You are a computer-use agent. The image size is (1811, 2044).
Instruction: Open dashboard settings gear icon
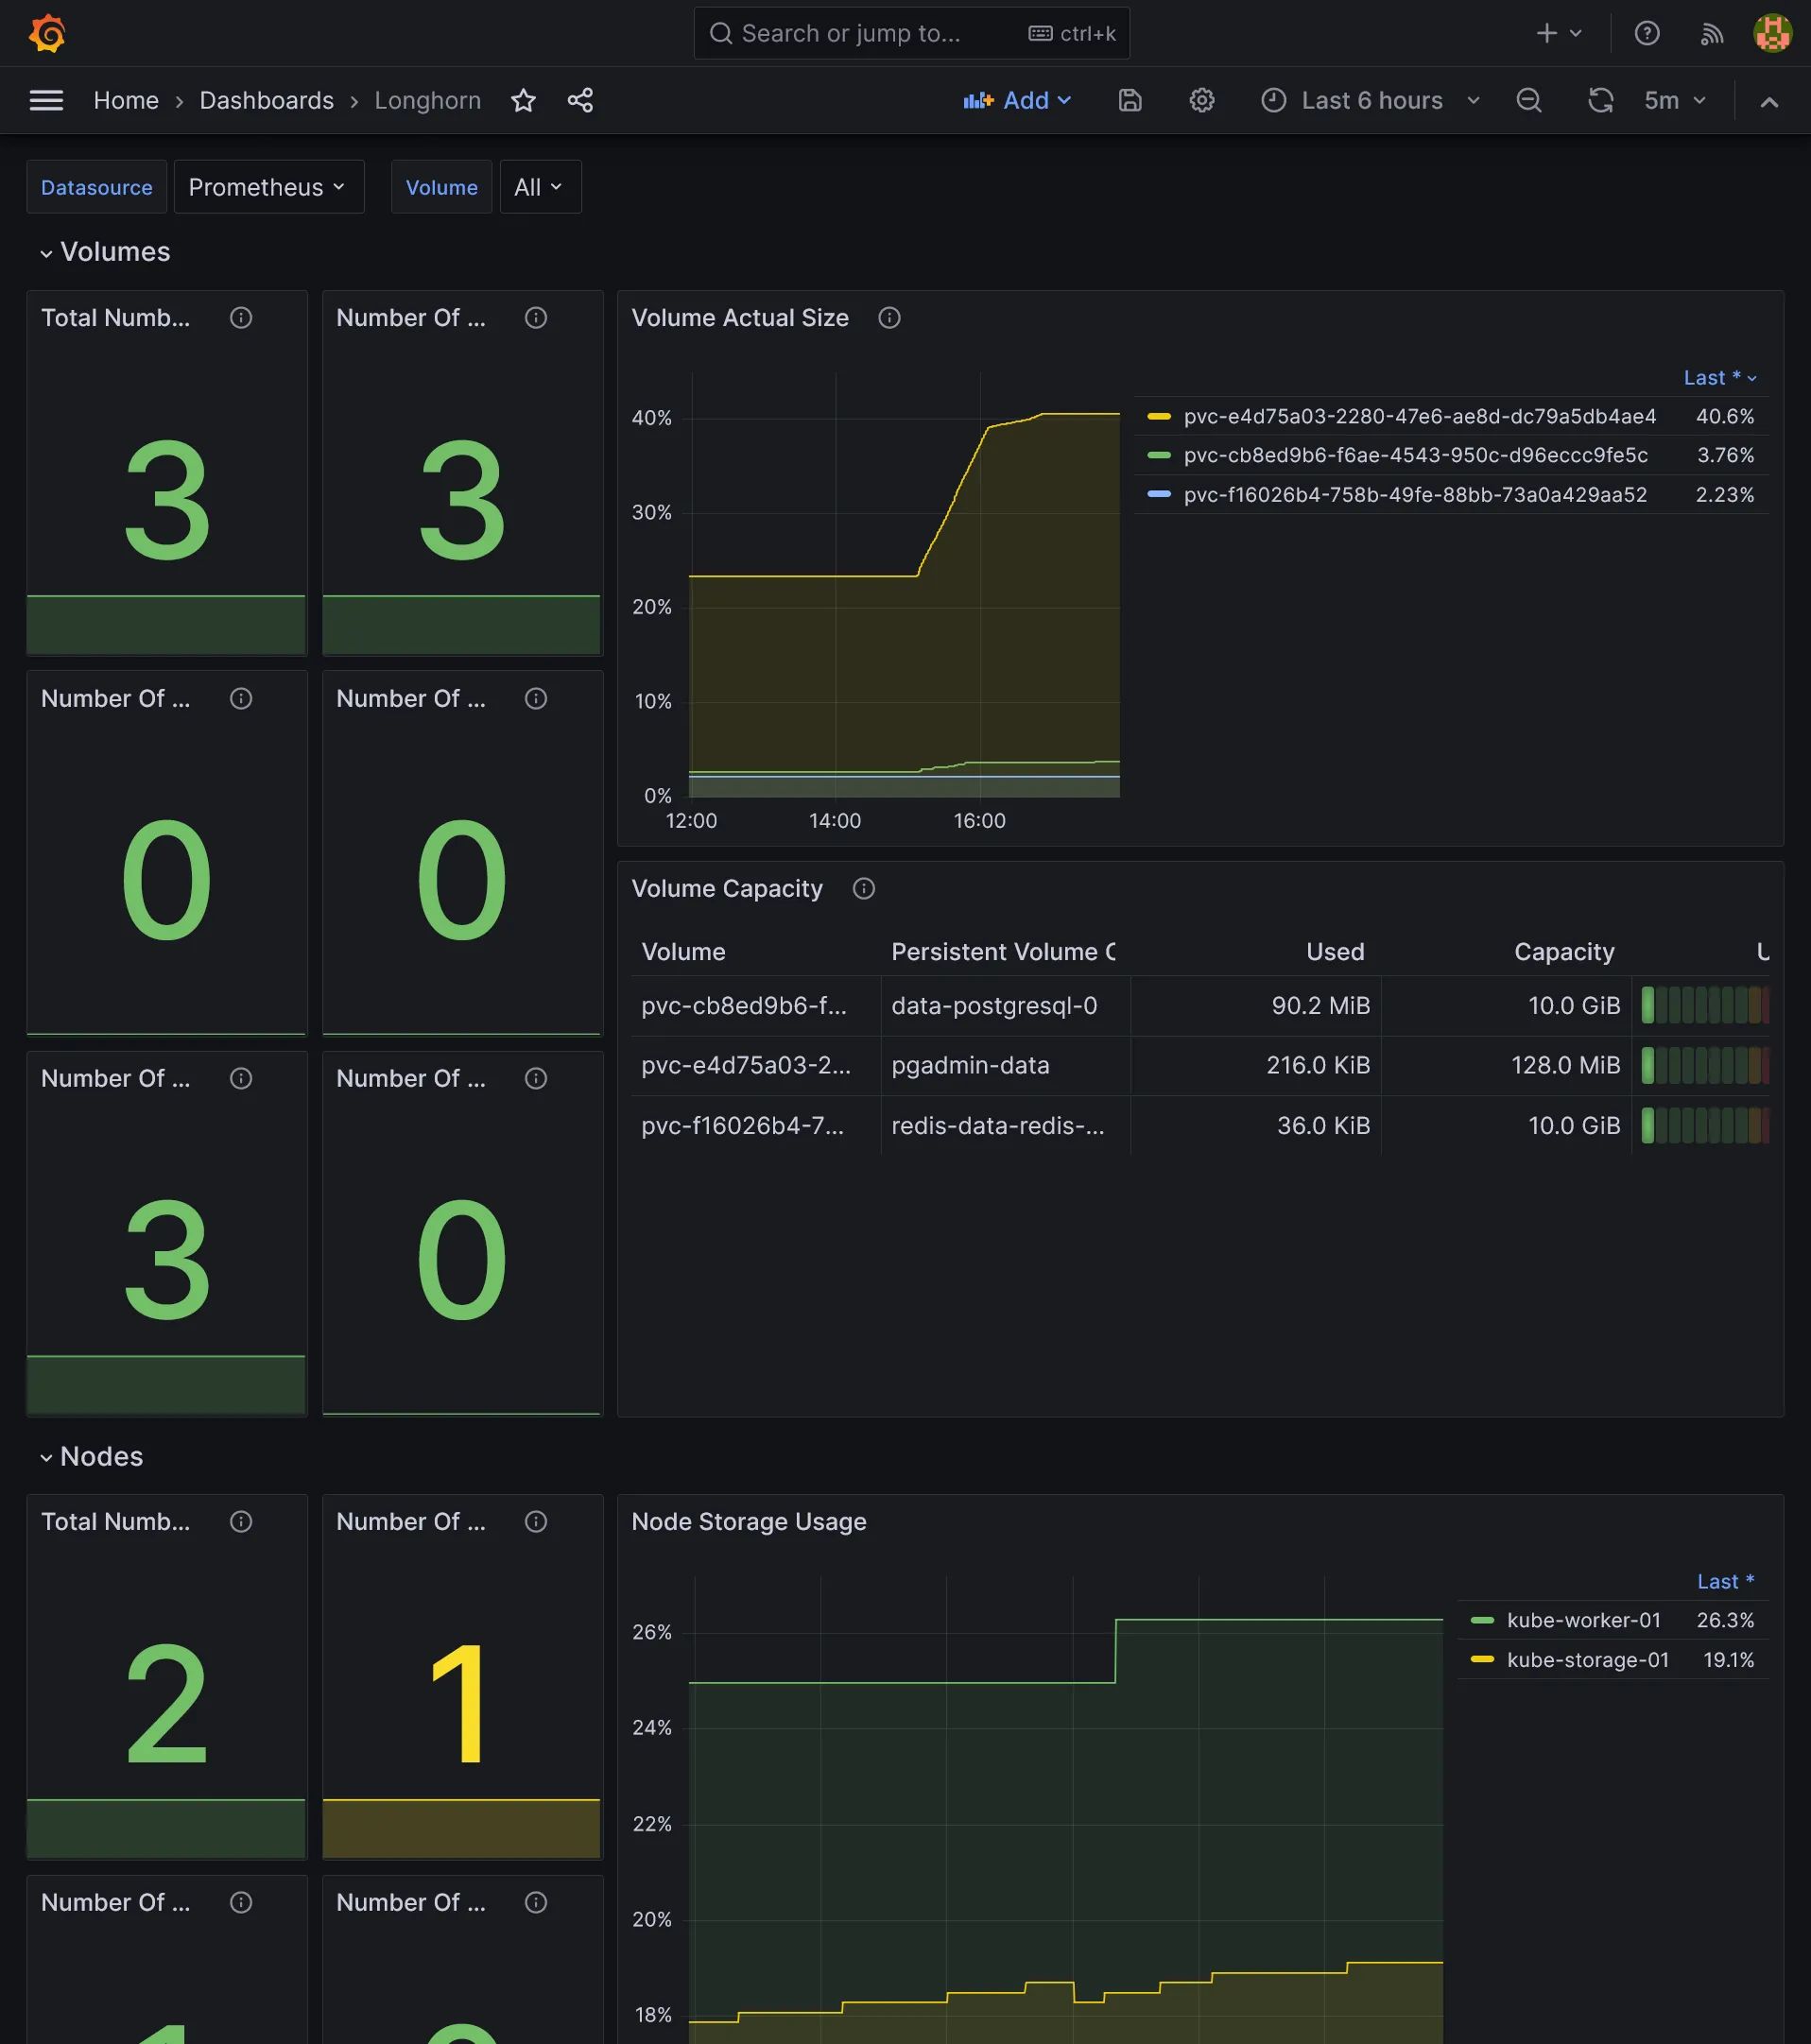tap(1201, 100)
